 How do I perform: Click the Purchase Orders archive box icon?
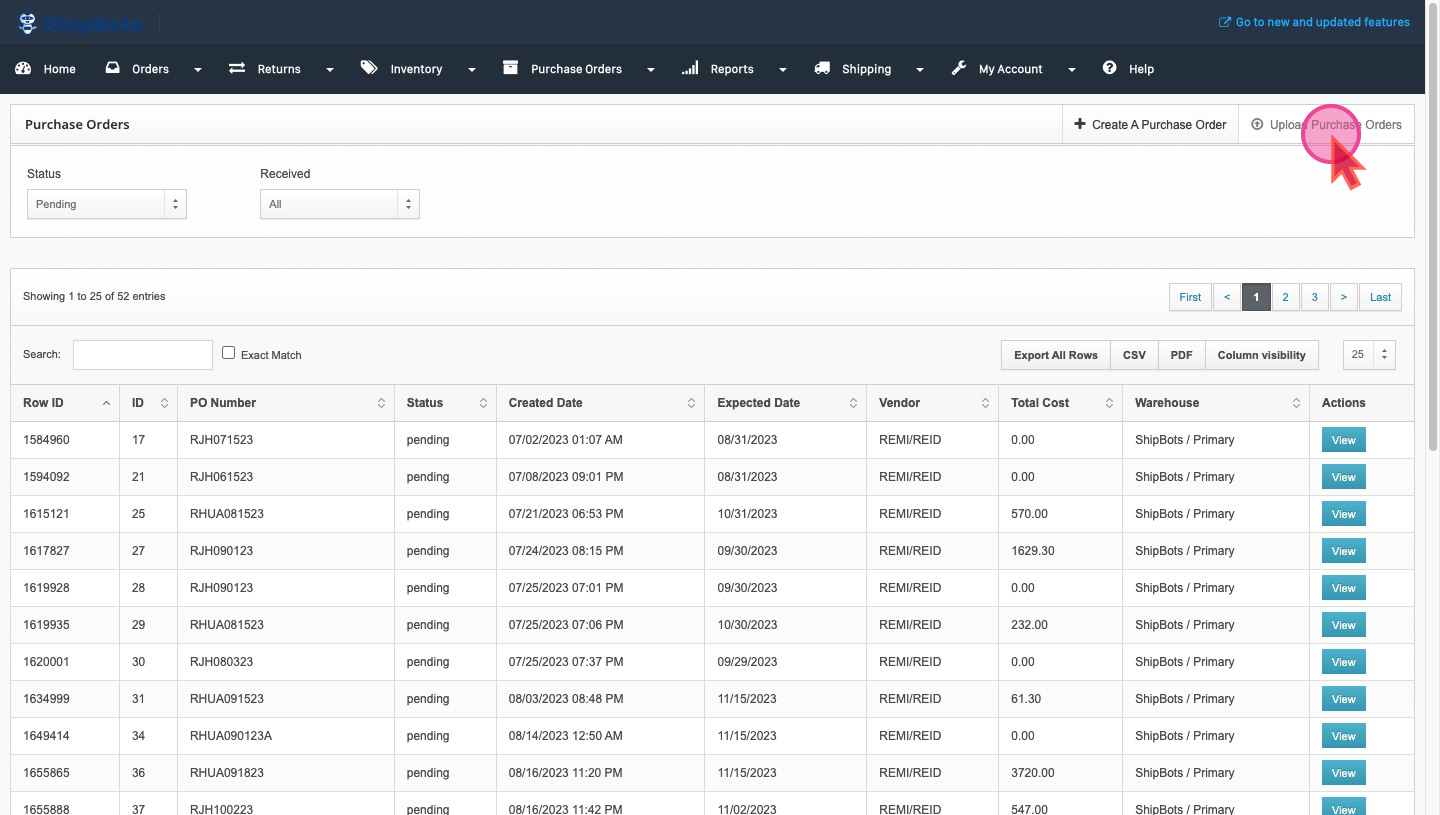click(510, 68)
